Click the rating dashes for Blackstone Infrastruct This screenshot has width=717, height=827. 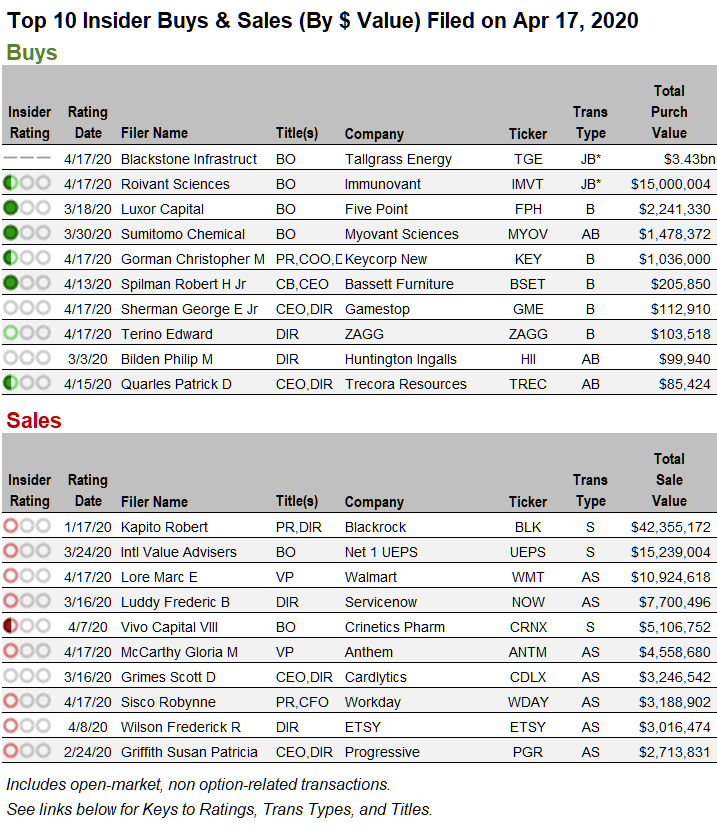(x=28, y=159)
